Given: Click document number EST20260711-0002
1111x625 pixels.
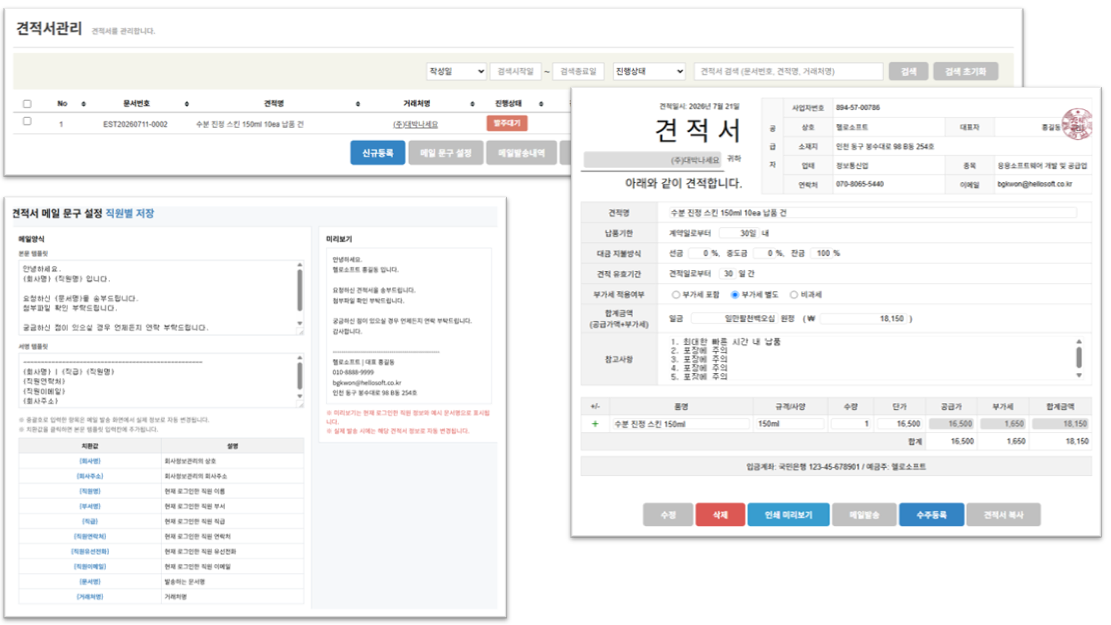Looking at the screenshot, I should pos(135,124).
